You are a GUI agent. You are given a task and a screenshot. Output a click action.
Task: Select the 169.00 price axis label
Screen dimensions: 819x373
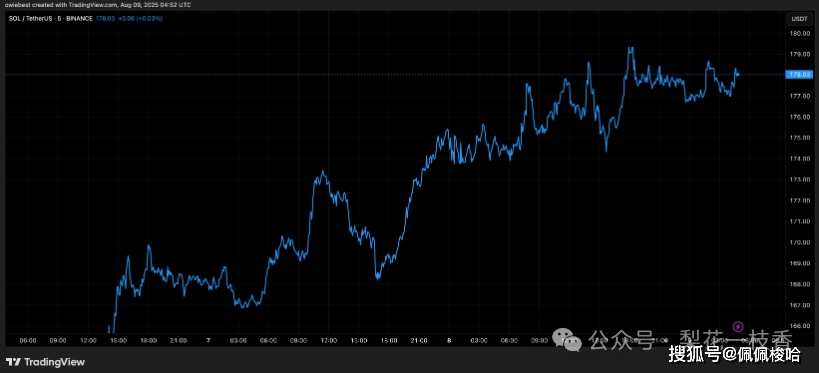(x=800, y=263)
